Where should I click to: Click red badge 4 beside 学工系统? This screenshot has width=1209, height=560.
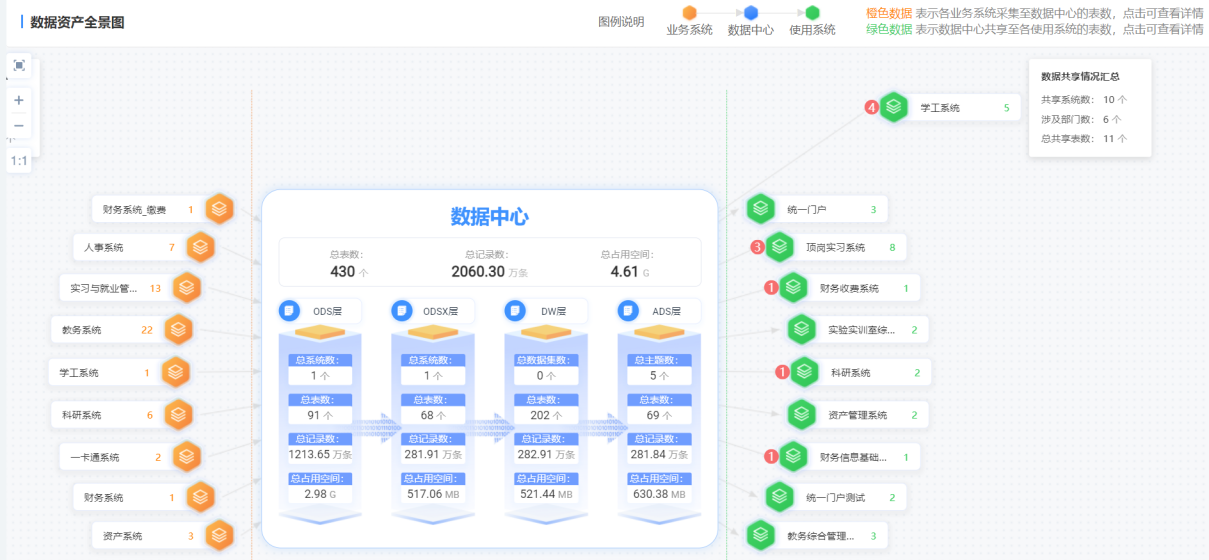(871, 107)
